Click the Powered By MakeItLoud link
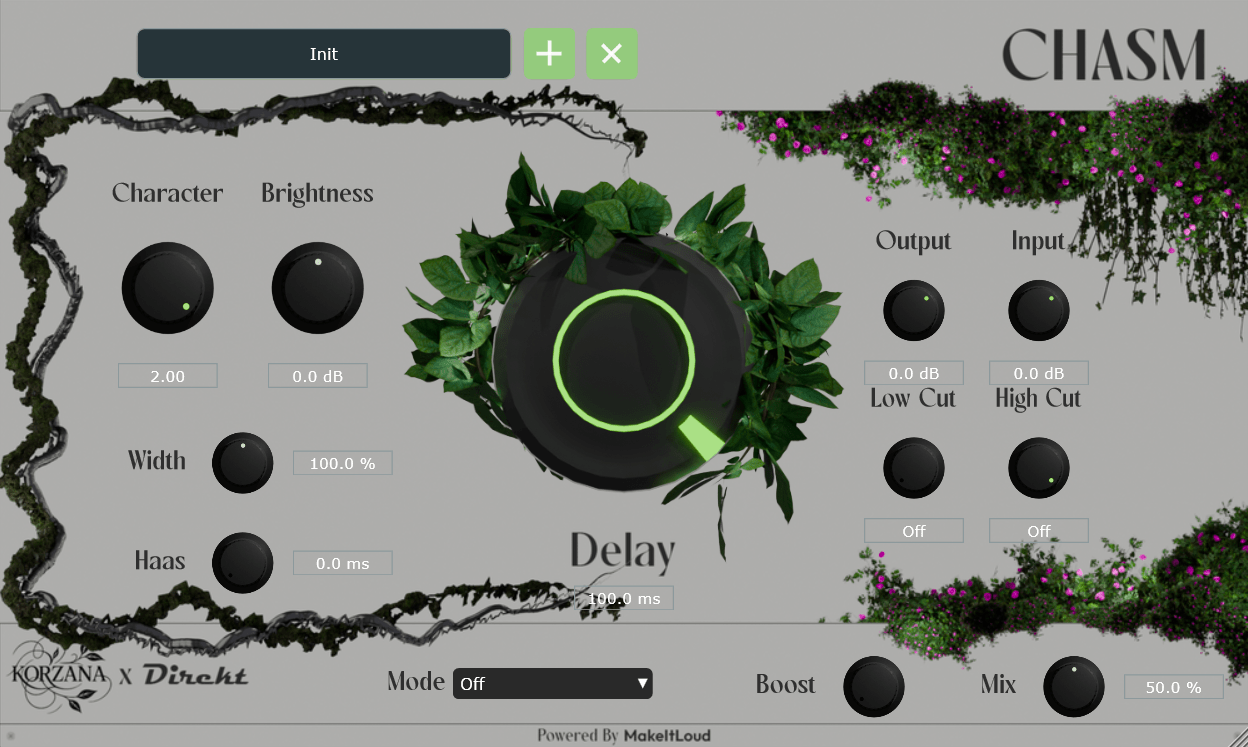Viewport: 1248px width, 747px height. (624, 735)
